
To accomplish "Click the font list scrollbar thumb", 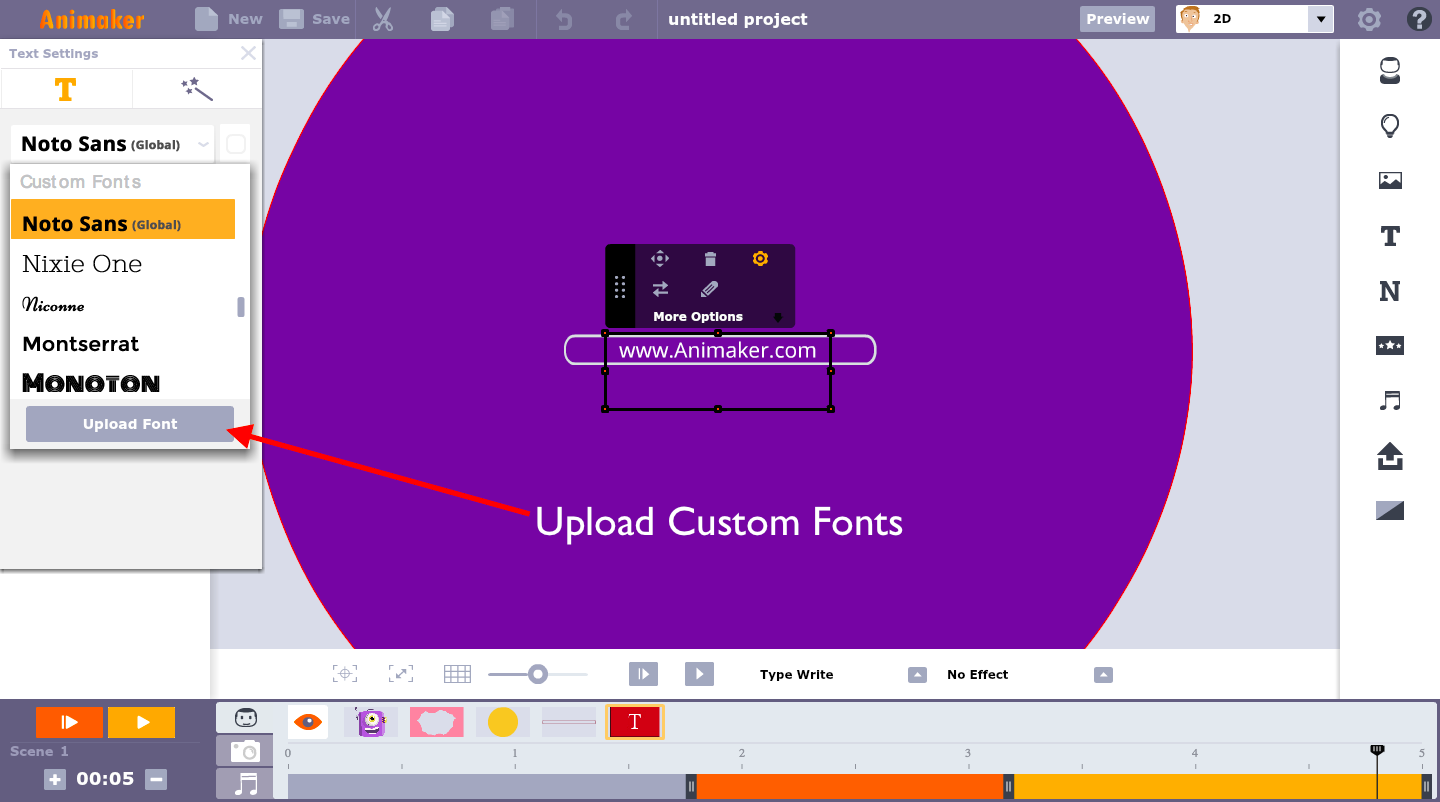I will [241, 306].
